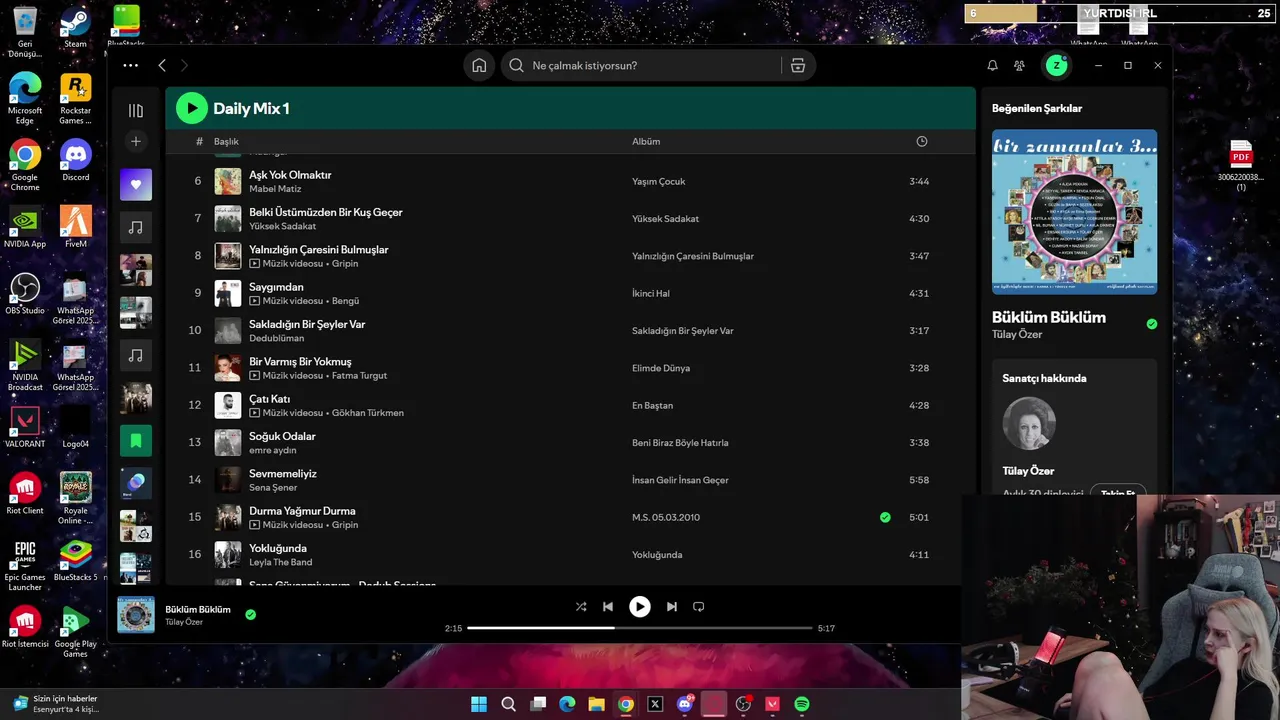The width and height of the screenshot is (1280, 720).
Task: Open Büklüm Büklüm title in right panel
Action: 1049,317
